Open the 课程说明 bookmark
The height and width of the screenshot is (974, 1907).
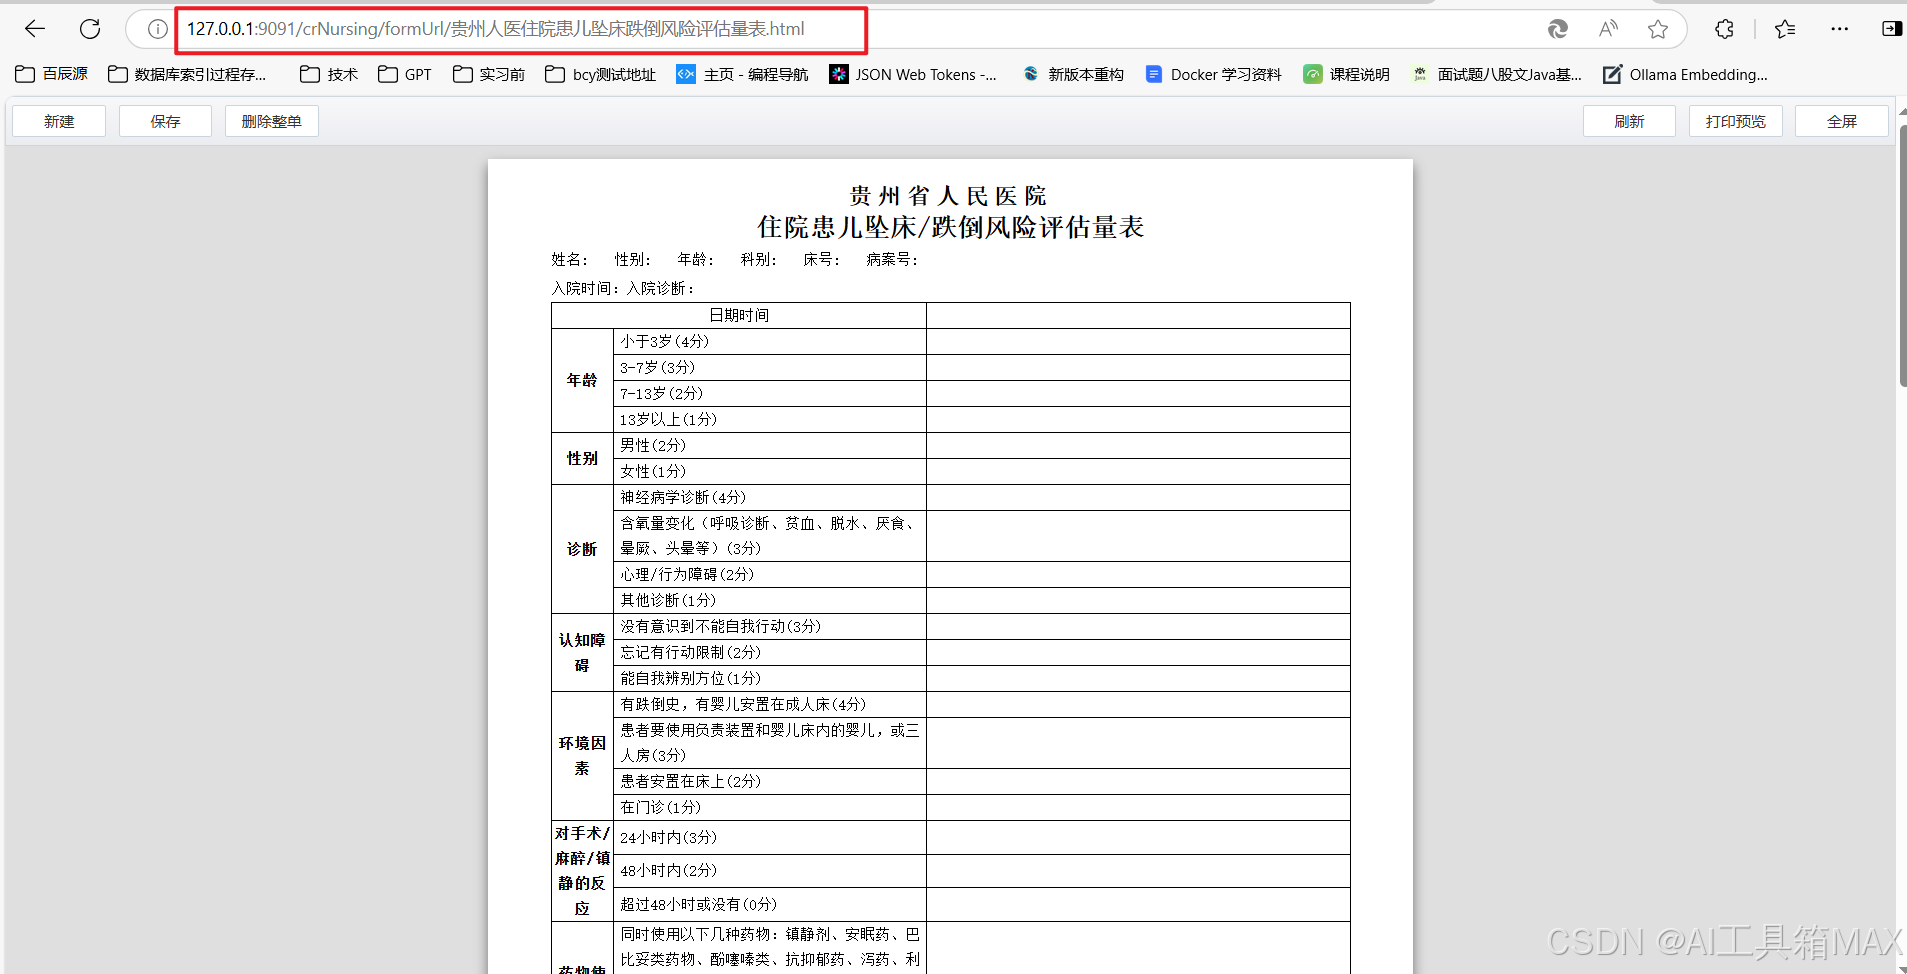pos(1346,74)
